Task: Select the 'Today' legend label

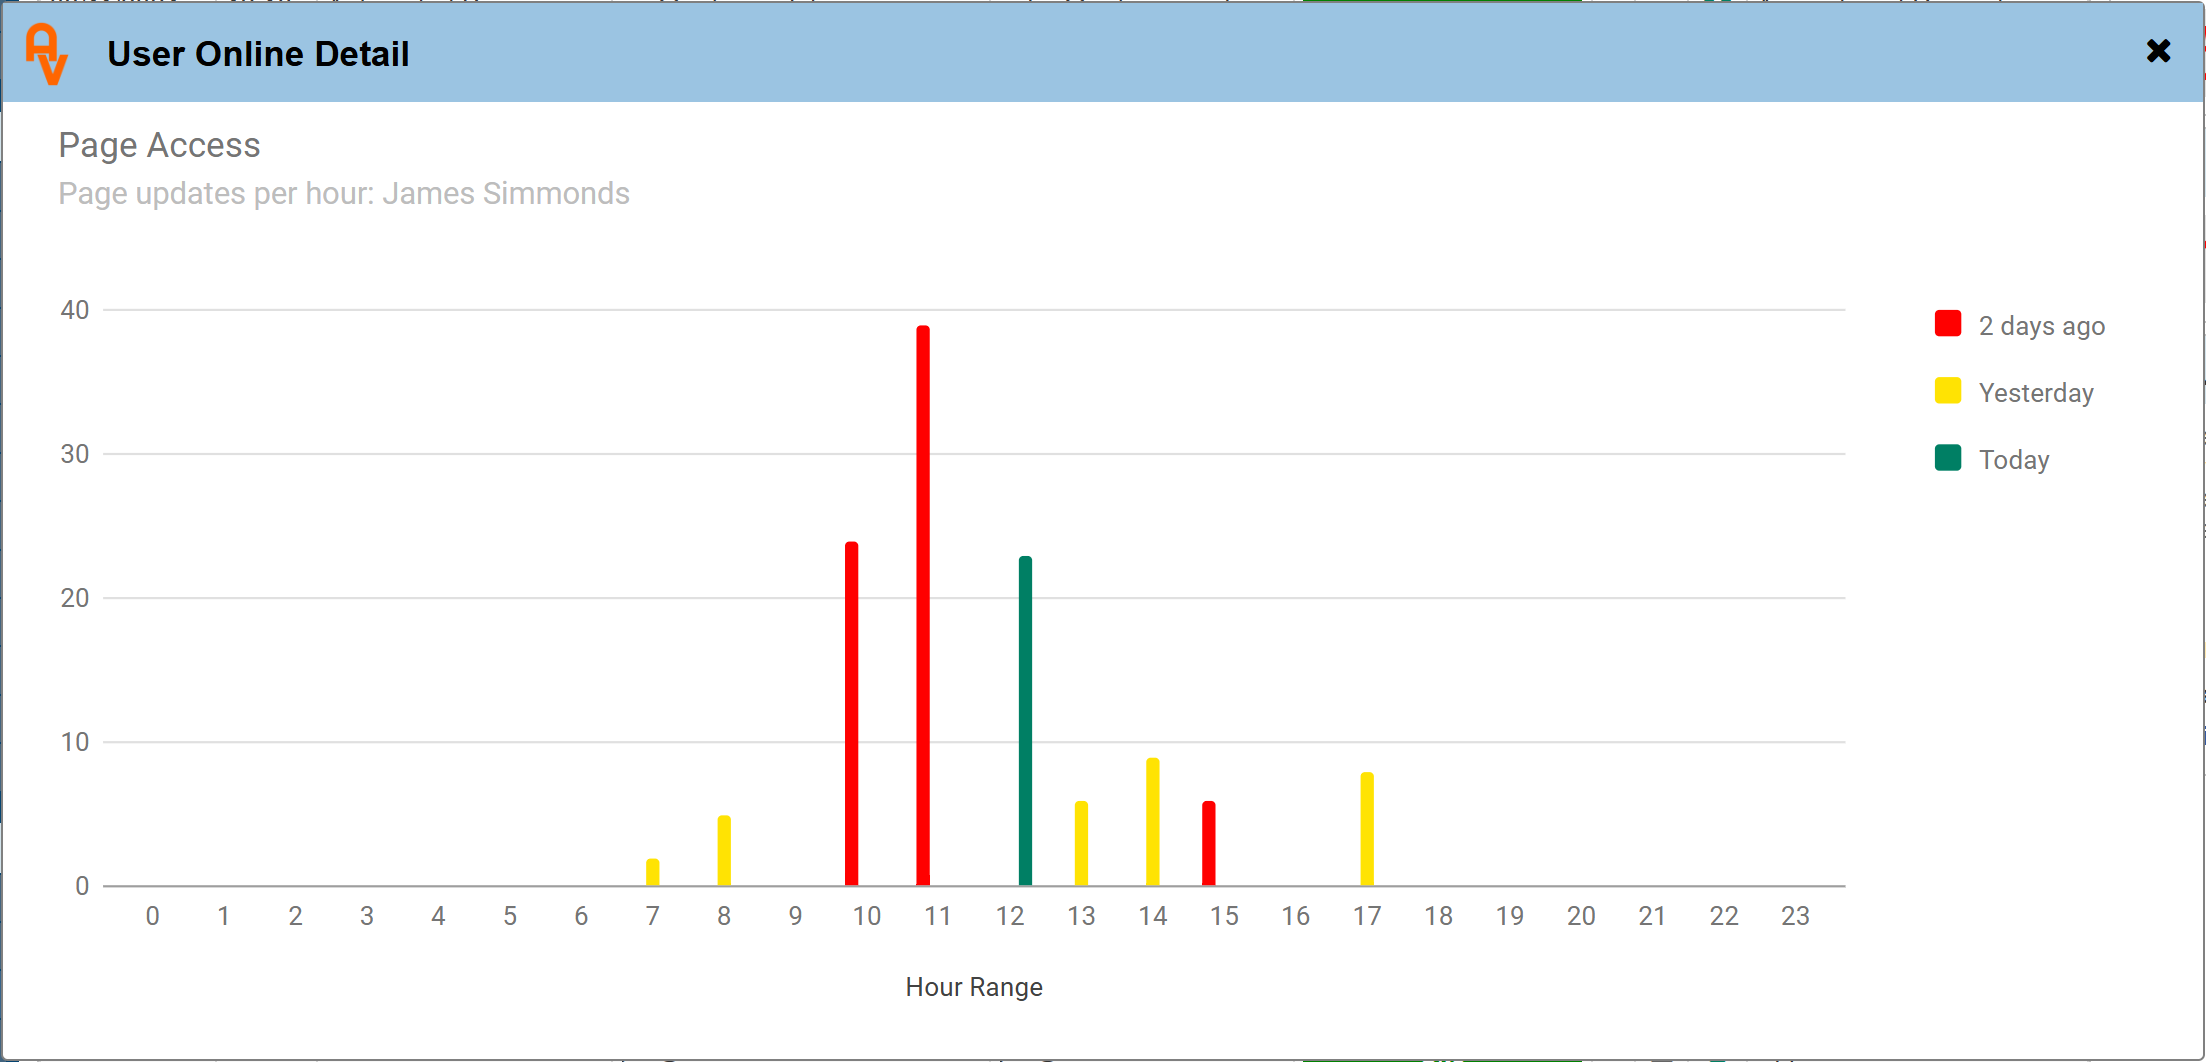Action: click(x=2013, y=460)
